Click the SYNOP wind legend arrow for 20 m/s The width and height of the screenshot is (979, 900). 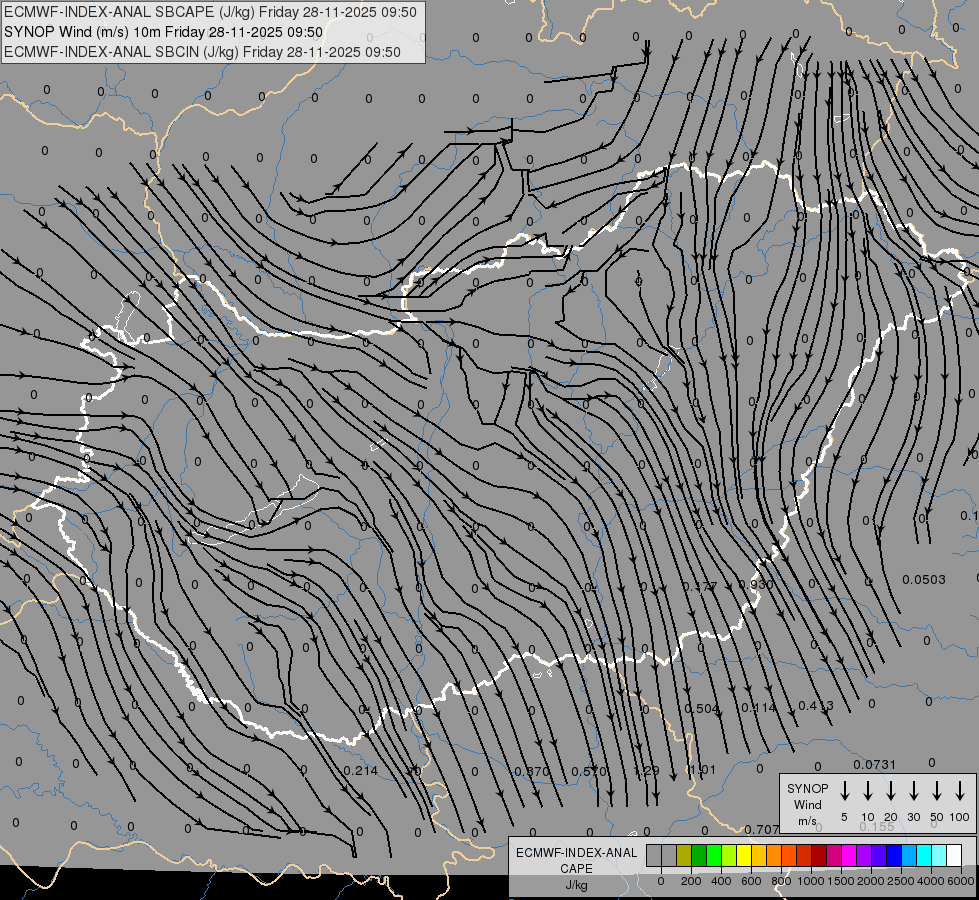pos(891,790)
